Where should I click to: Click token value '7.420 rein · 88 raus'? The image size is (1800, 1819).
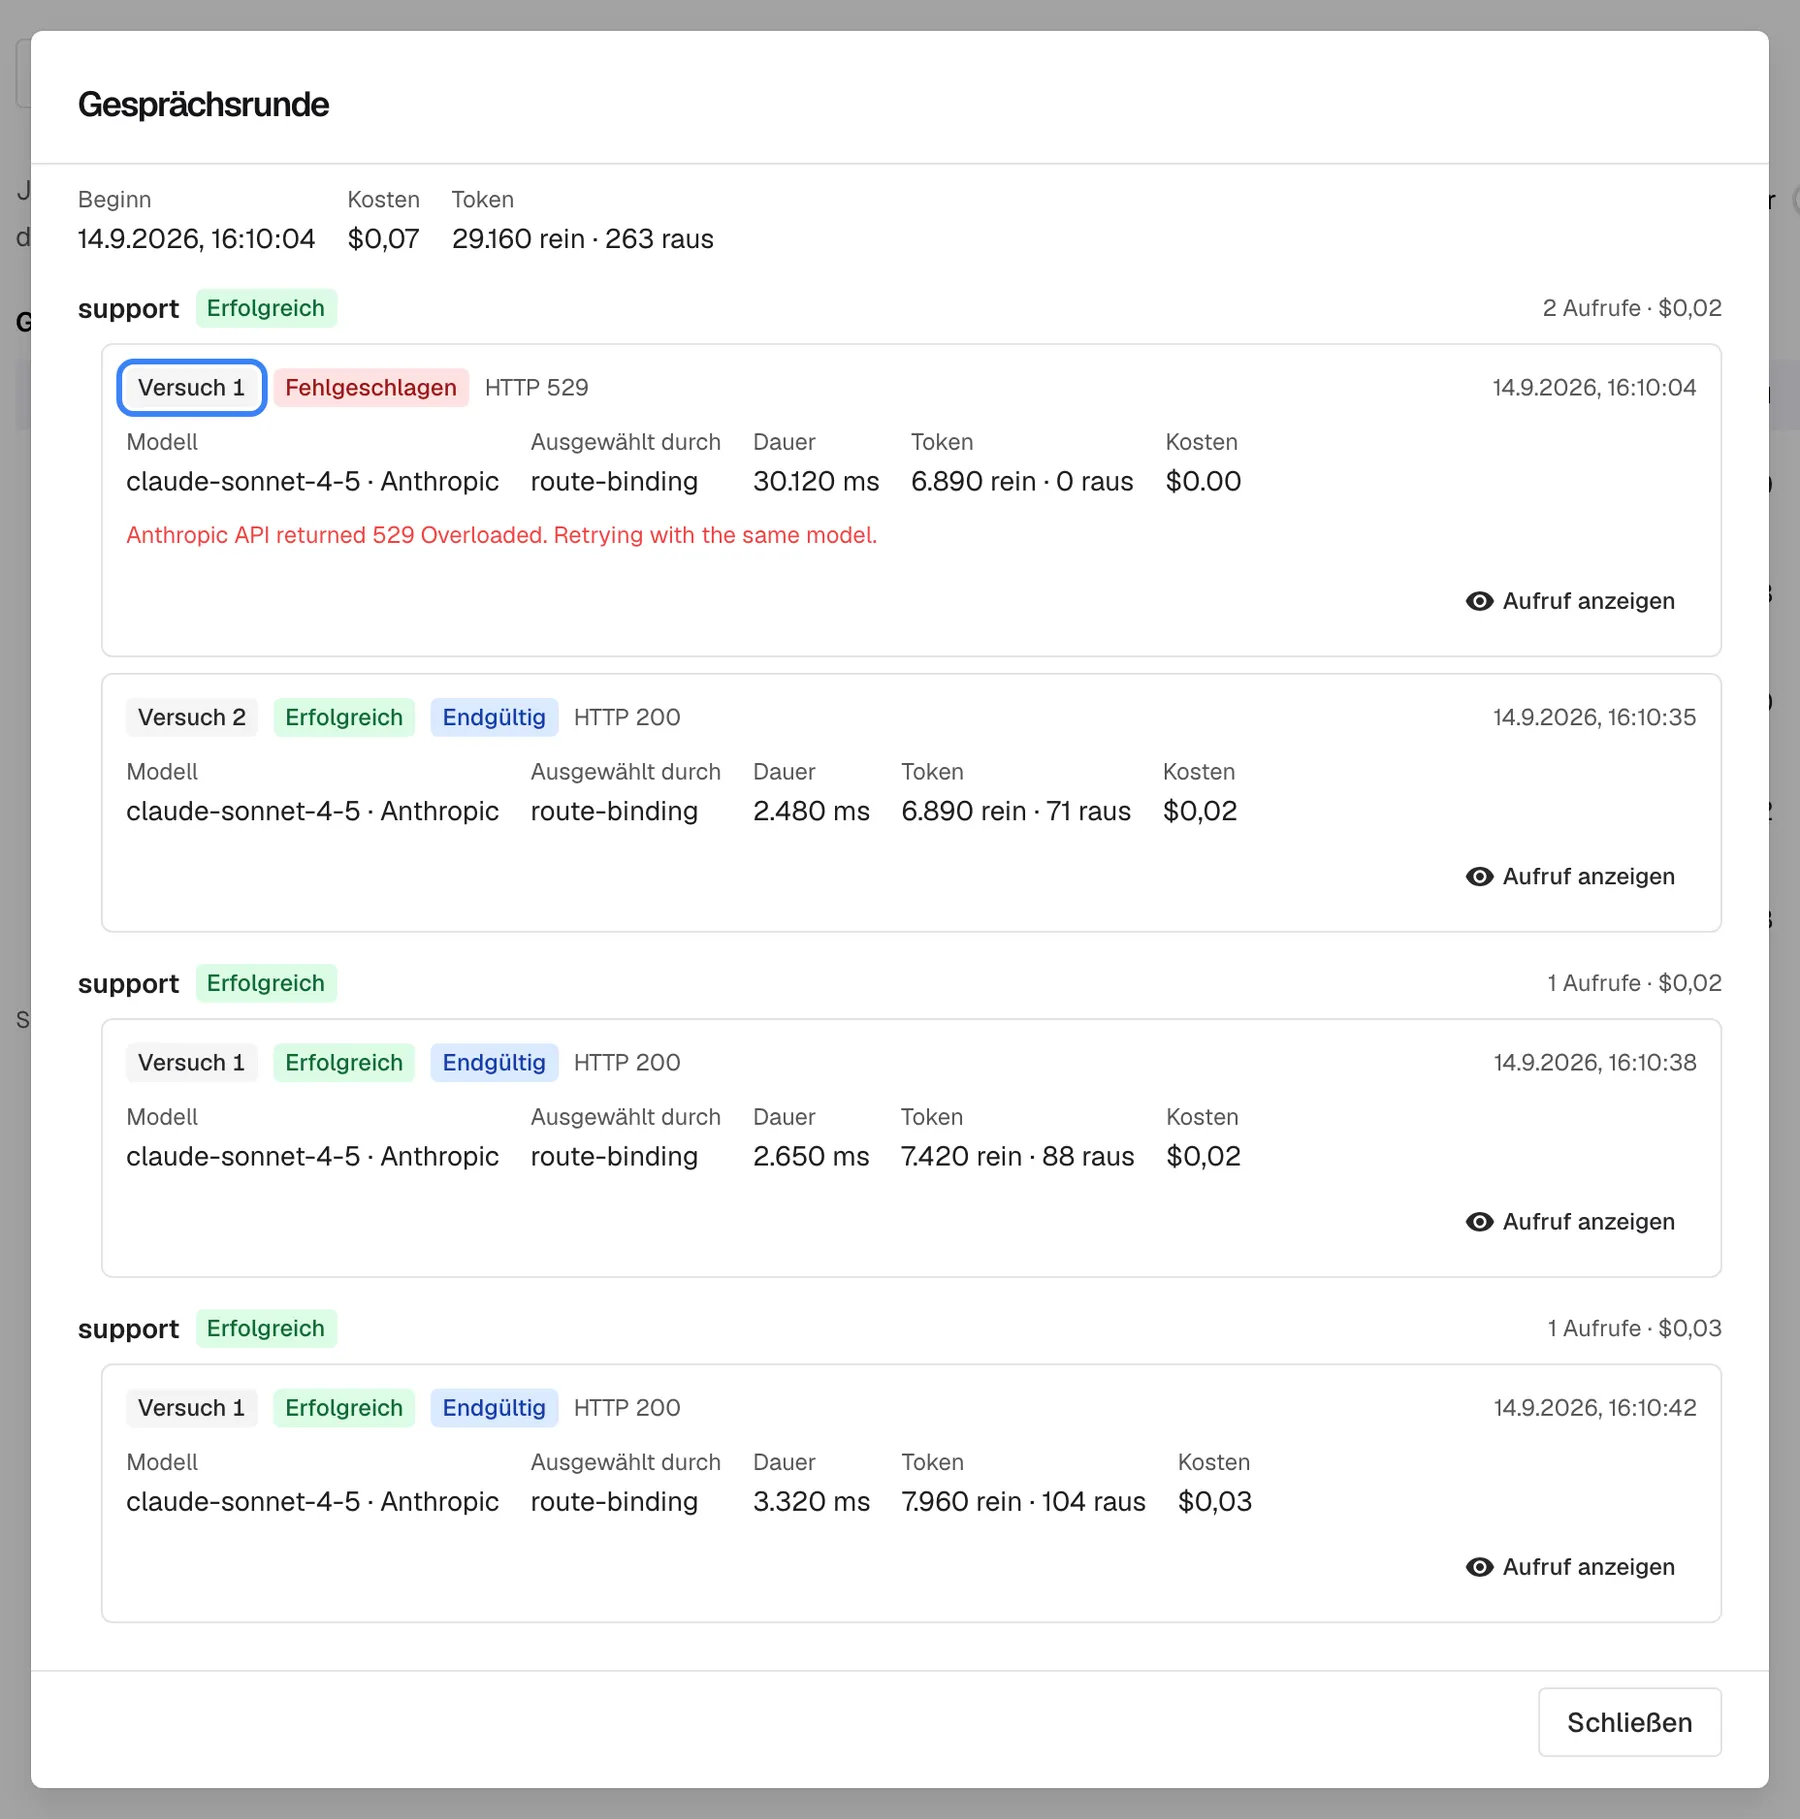point(1017,1156)
